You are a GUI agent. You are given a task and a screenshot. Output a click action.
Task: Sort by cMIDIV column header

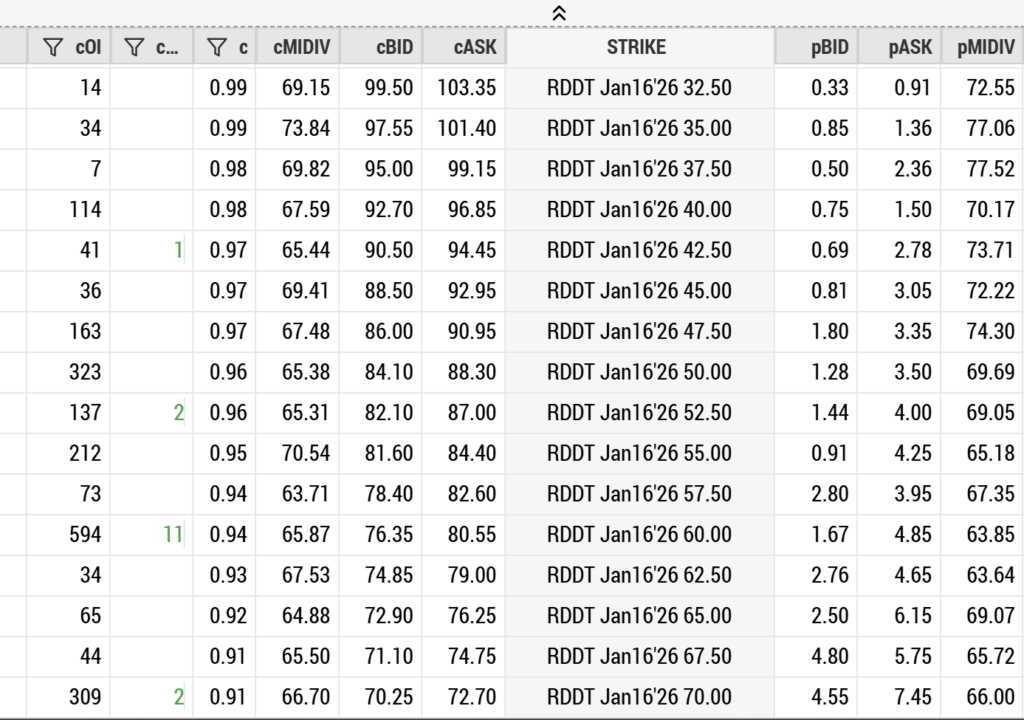coord(302,47)
